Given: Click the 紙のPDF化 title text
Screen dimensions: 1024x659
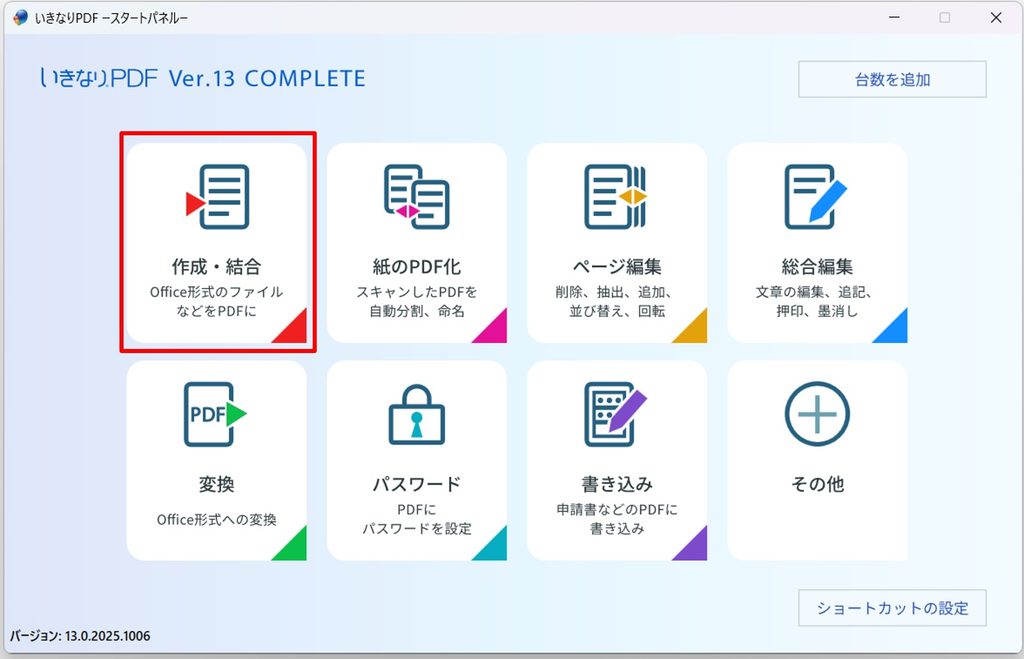Looking at the screenshot, I should 417,266.
